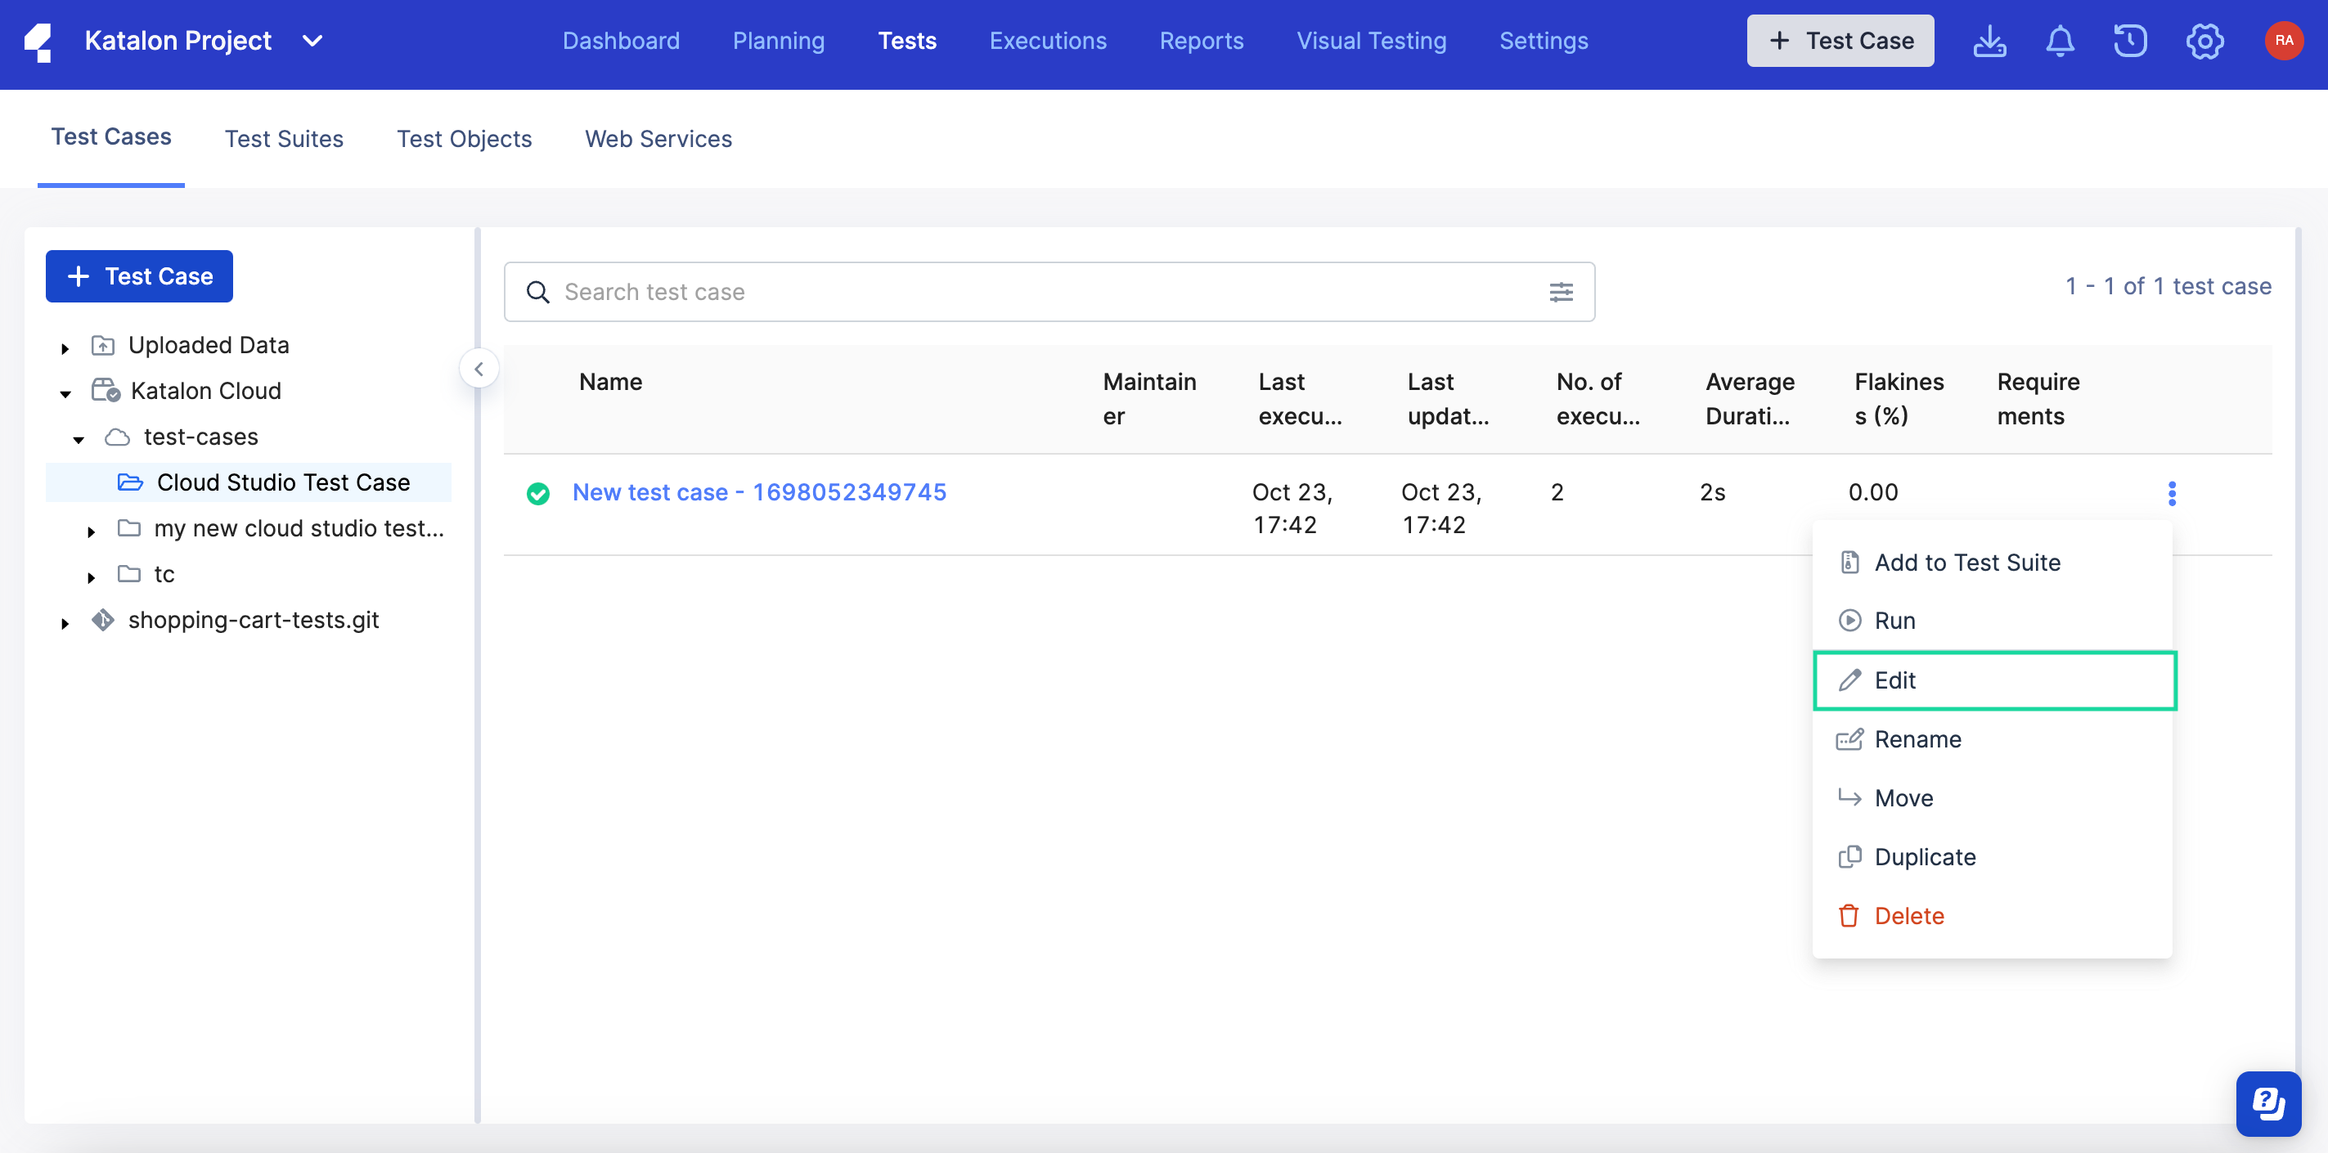This screenshot has height=1153, width=2328.
Task: Click the blue Test Case button
Action: coord(139,276)
